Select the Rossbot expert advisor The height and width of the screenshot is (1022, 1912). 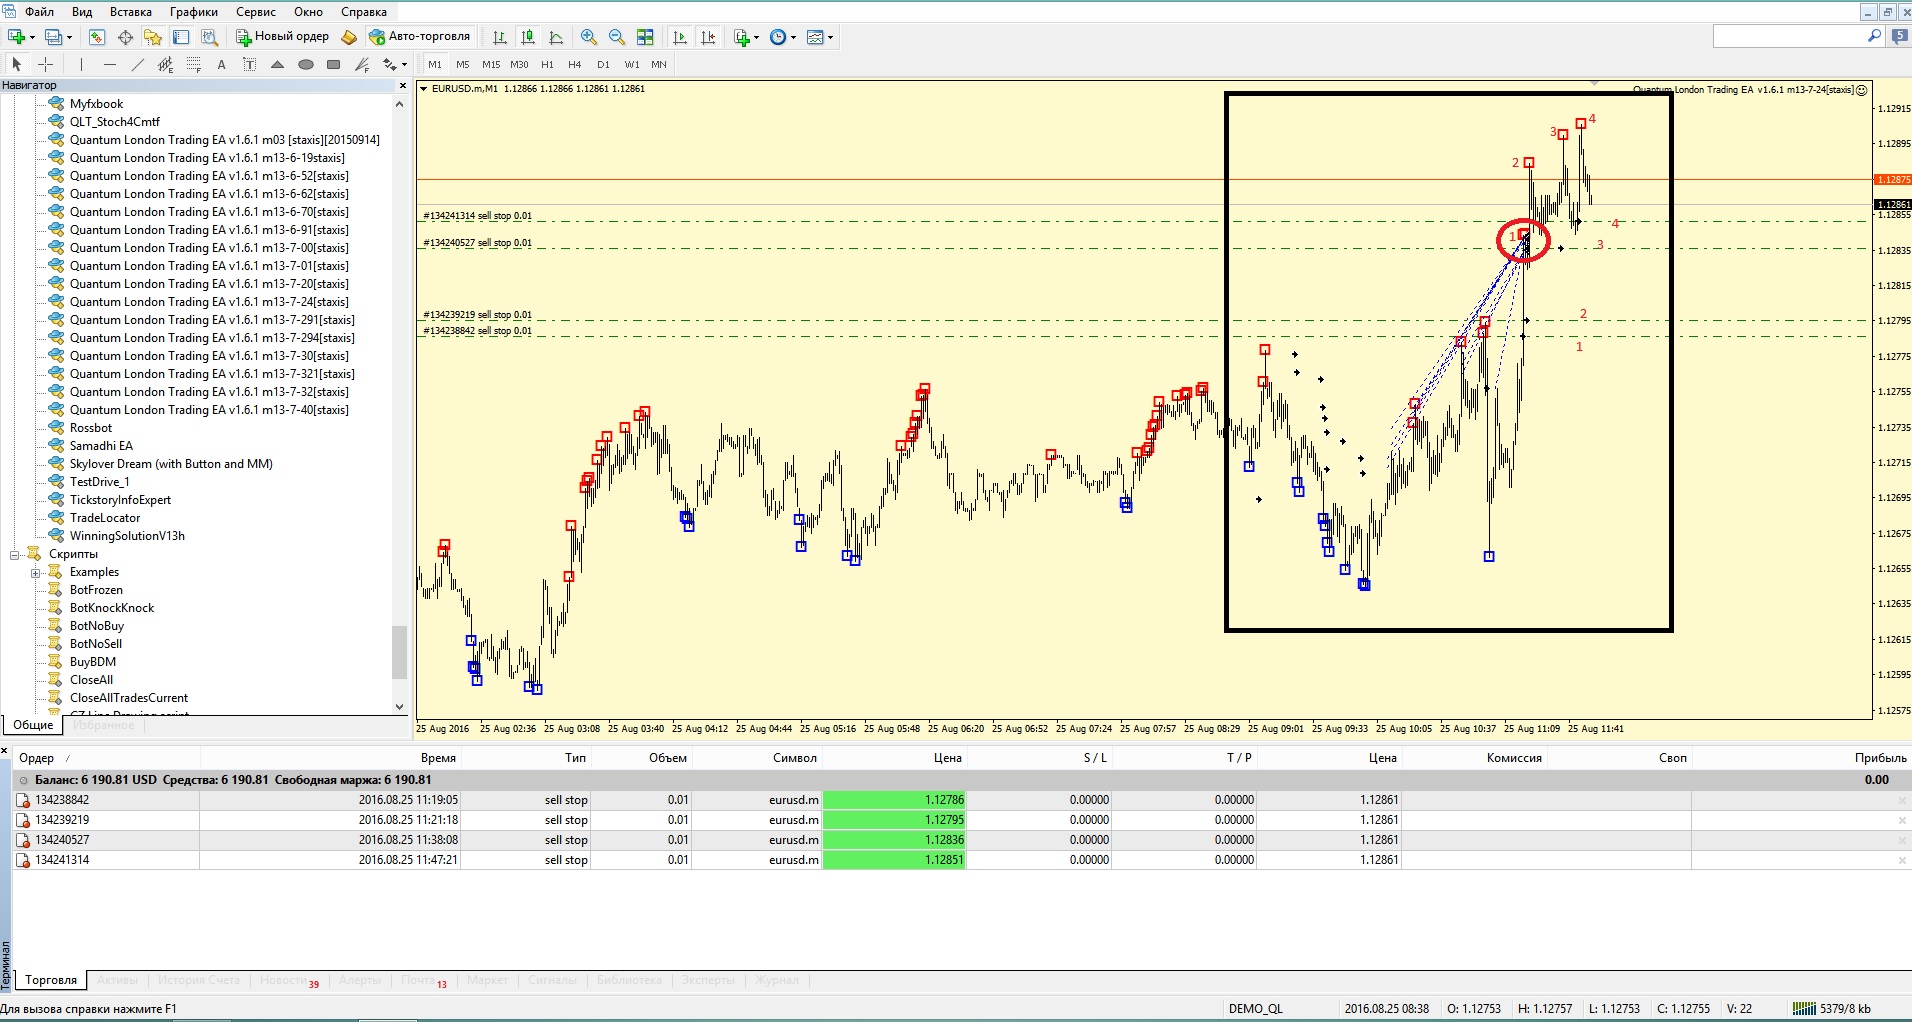(x=91, y=428)
